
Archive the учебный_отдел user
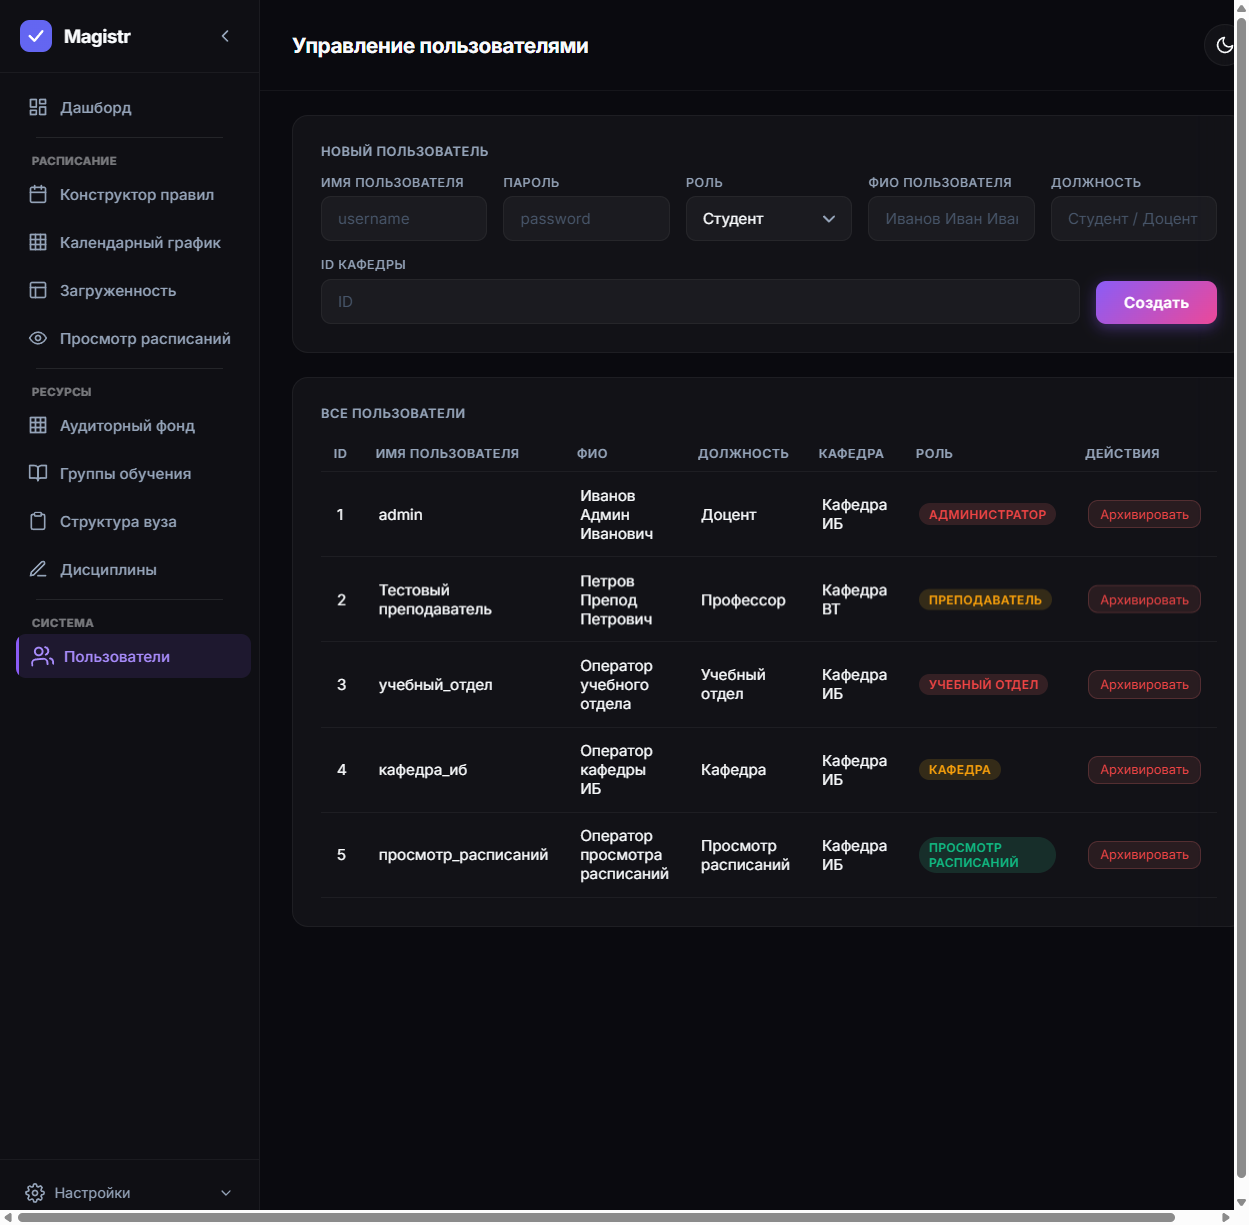tap(1144, 684)
